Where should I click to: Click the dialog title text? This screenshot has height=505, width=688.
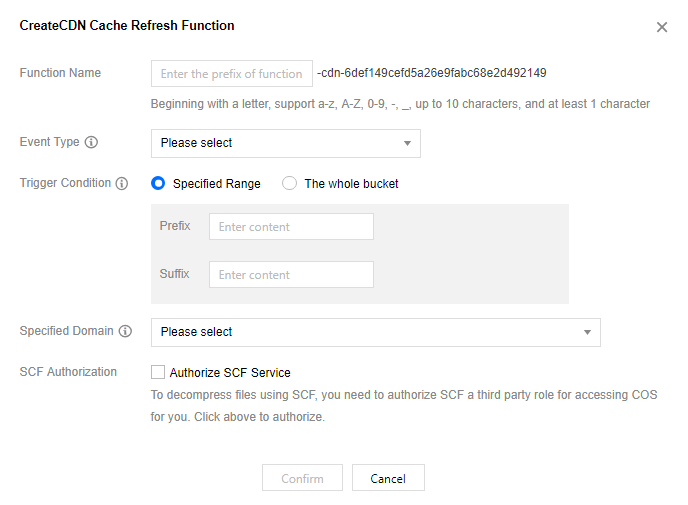pyautogui.click(x=127, y=25)
